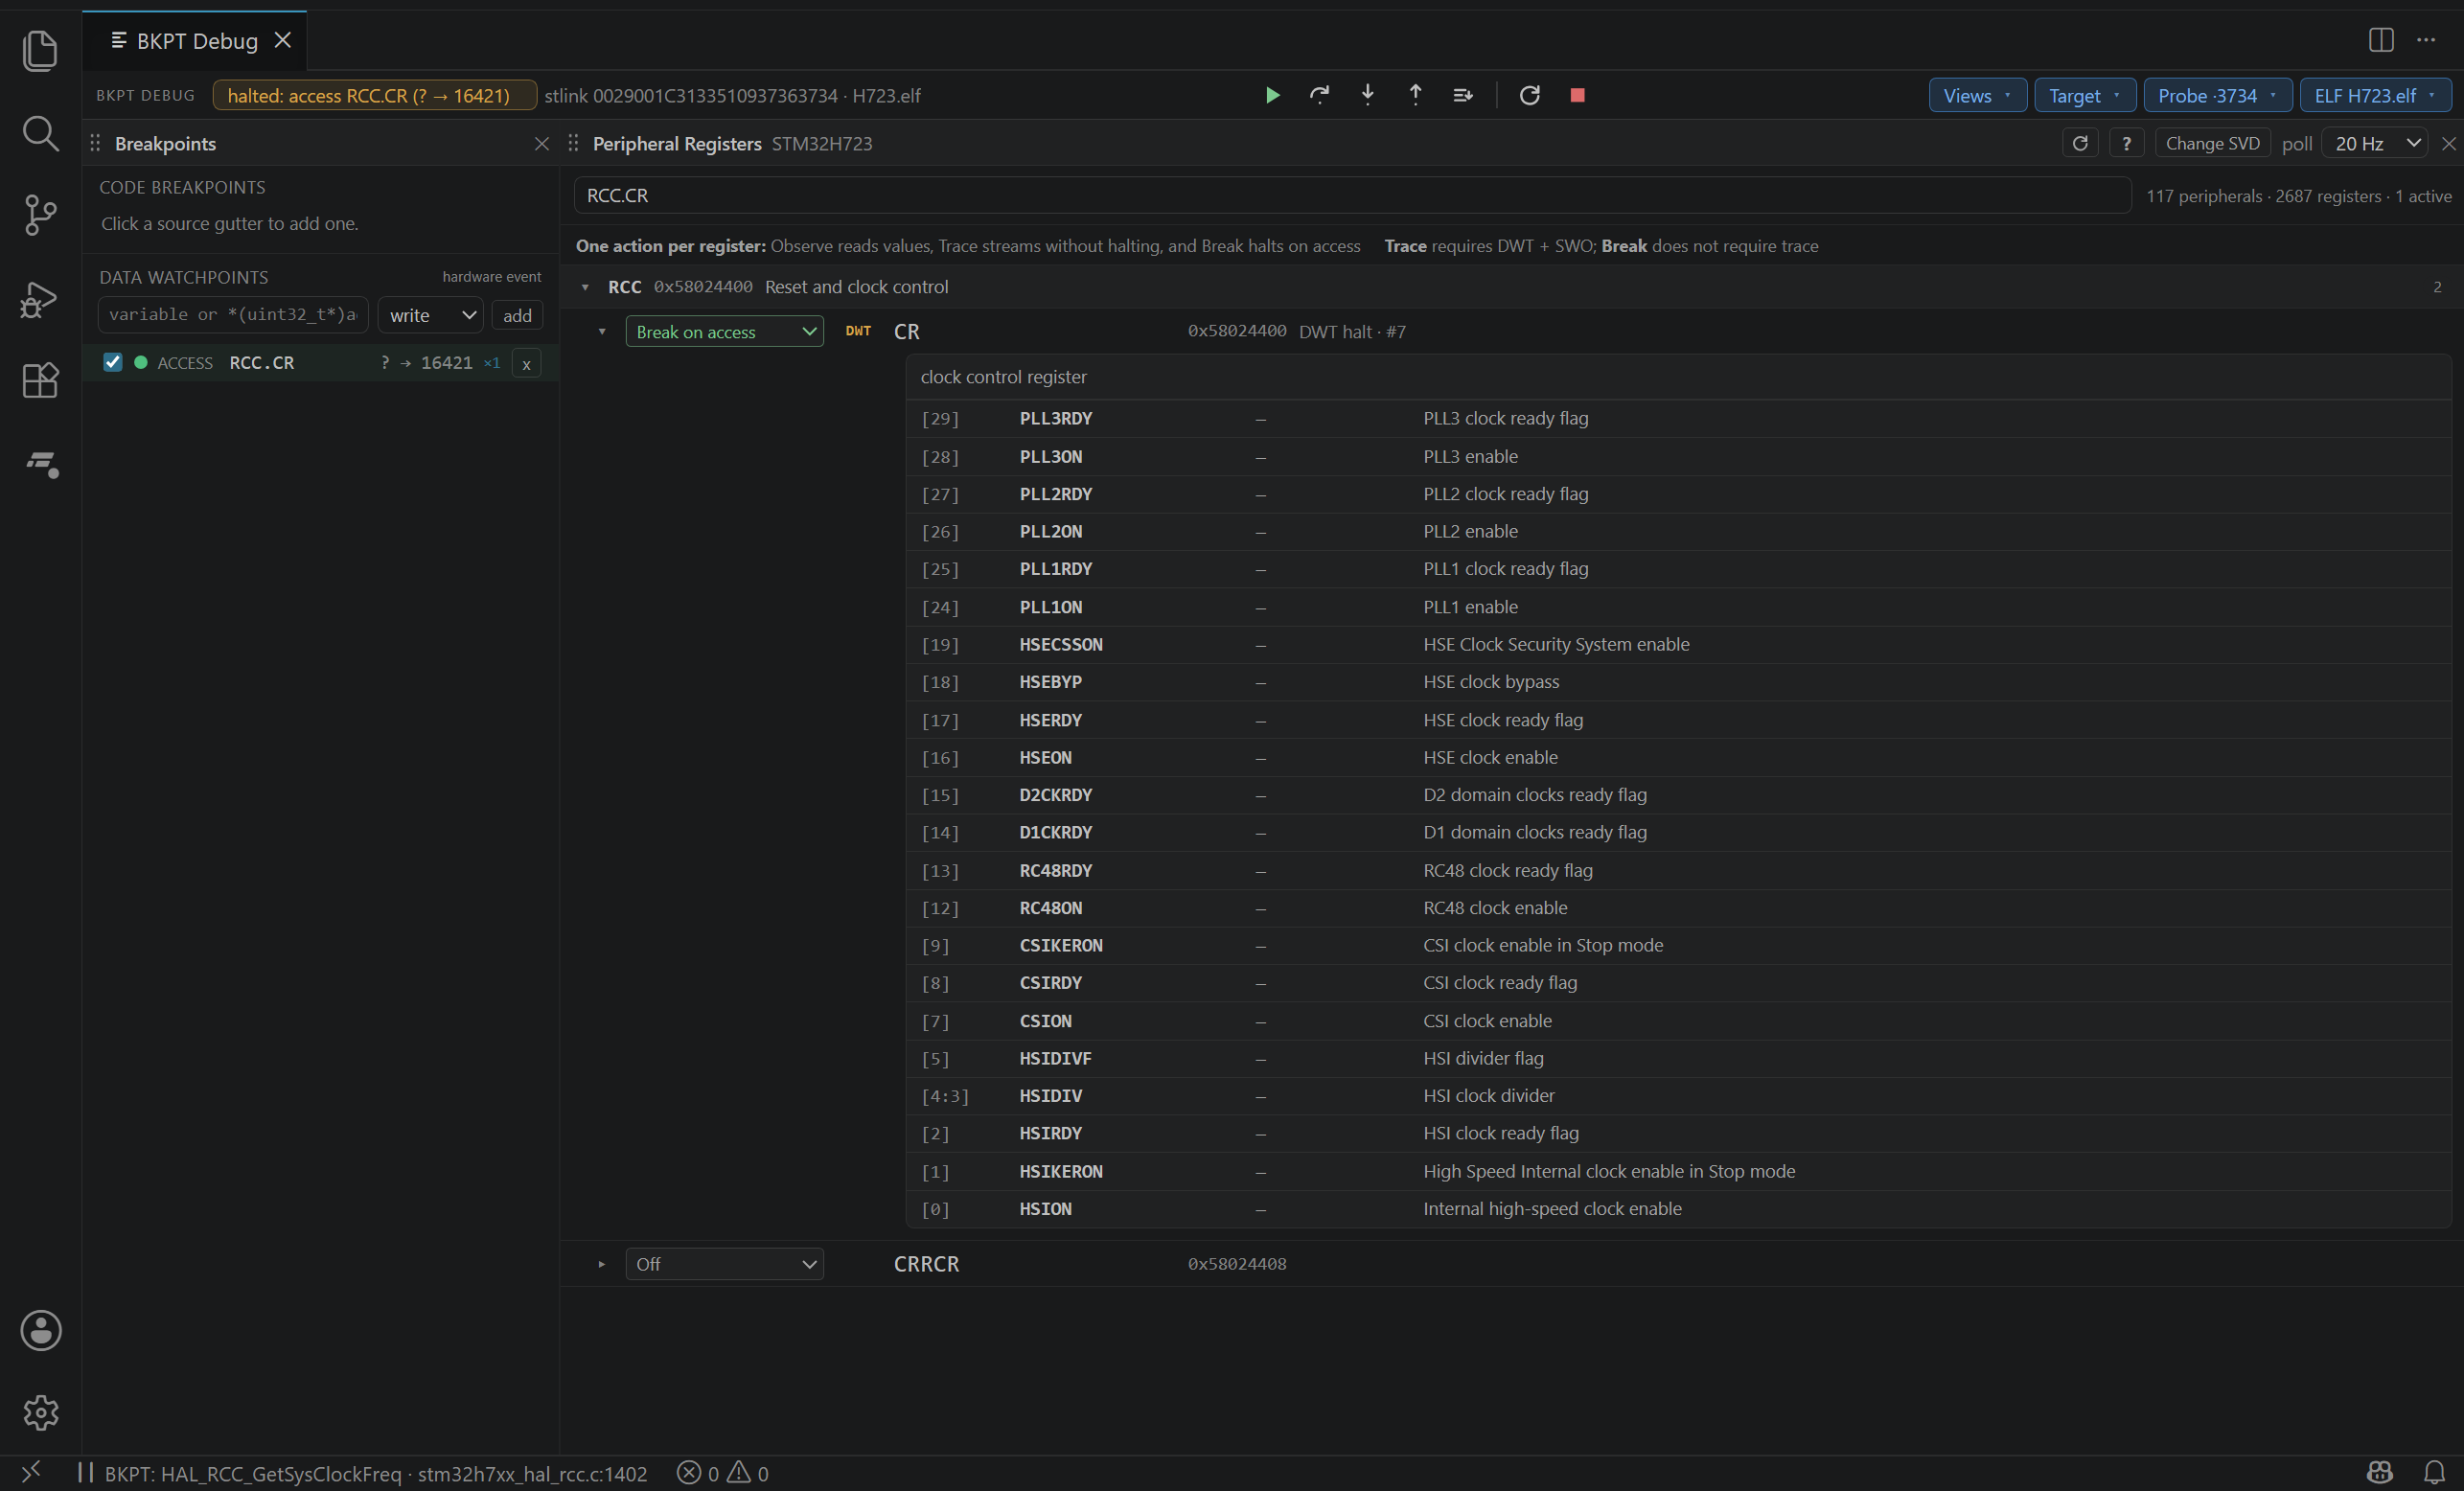Viewport: 2464px width, 1491px height.
Task: Expand the CRRCR register
Action: point(602,1264)
